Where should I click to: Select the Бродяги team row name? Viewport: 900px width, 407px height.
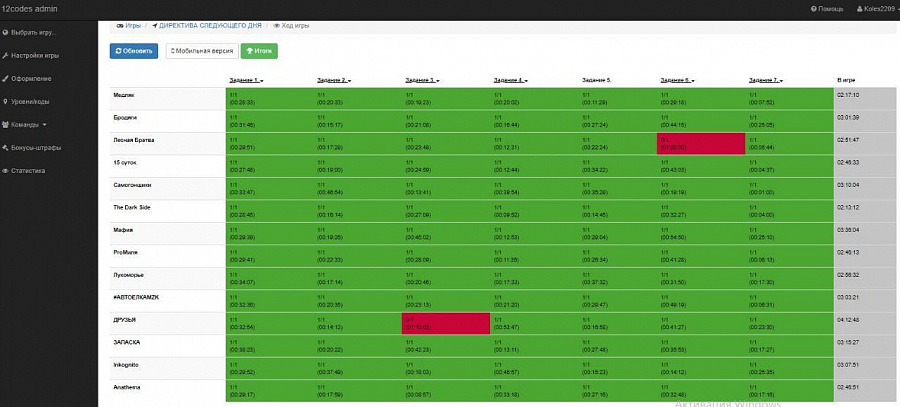click(125, 117)
